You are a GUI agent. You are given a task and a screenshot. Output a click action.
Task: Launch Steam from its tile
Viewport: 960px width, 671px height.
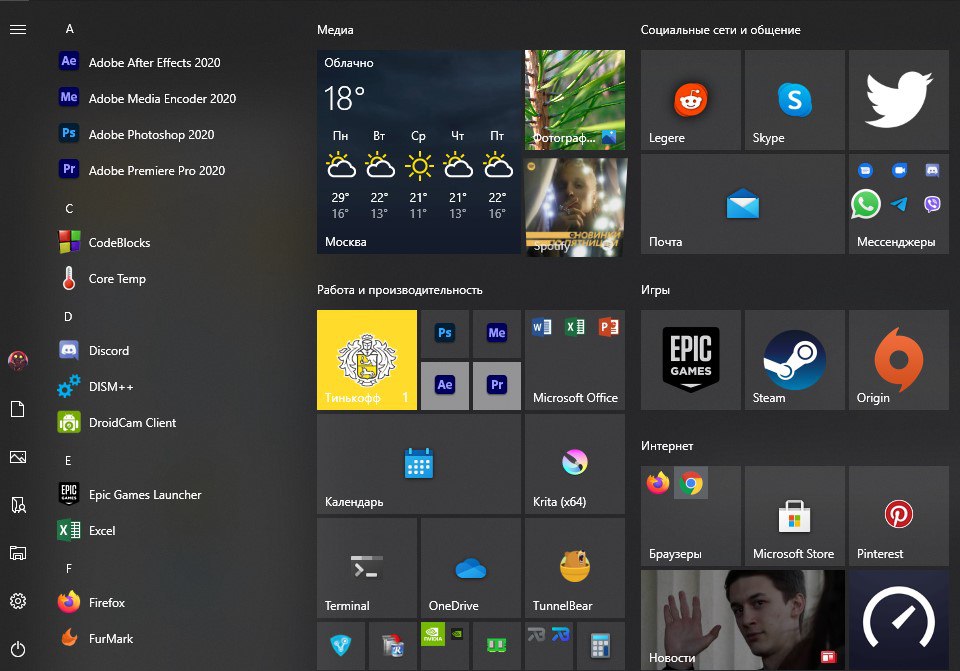795,360
